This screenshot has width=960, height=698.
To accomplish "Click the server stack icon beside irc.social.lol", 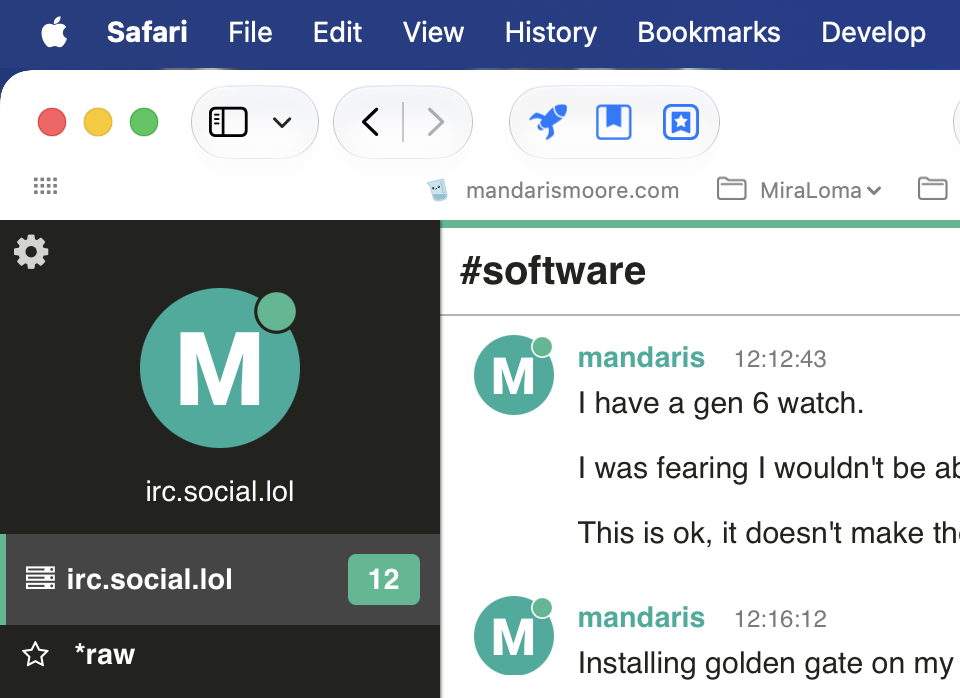I will [40, 578].
